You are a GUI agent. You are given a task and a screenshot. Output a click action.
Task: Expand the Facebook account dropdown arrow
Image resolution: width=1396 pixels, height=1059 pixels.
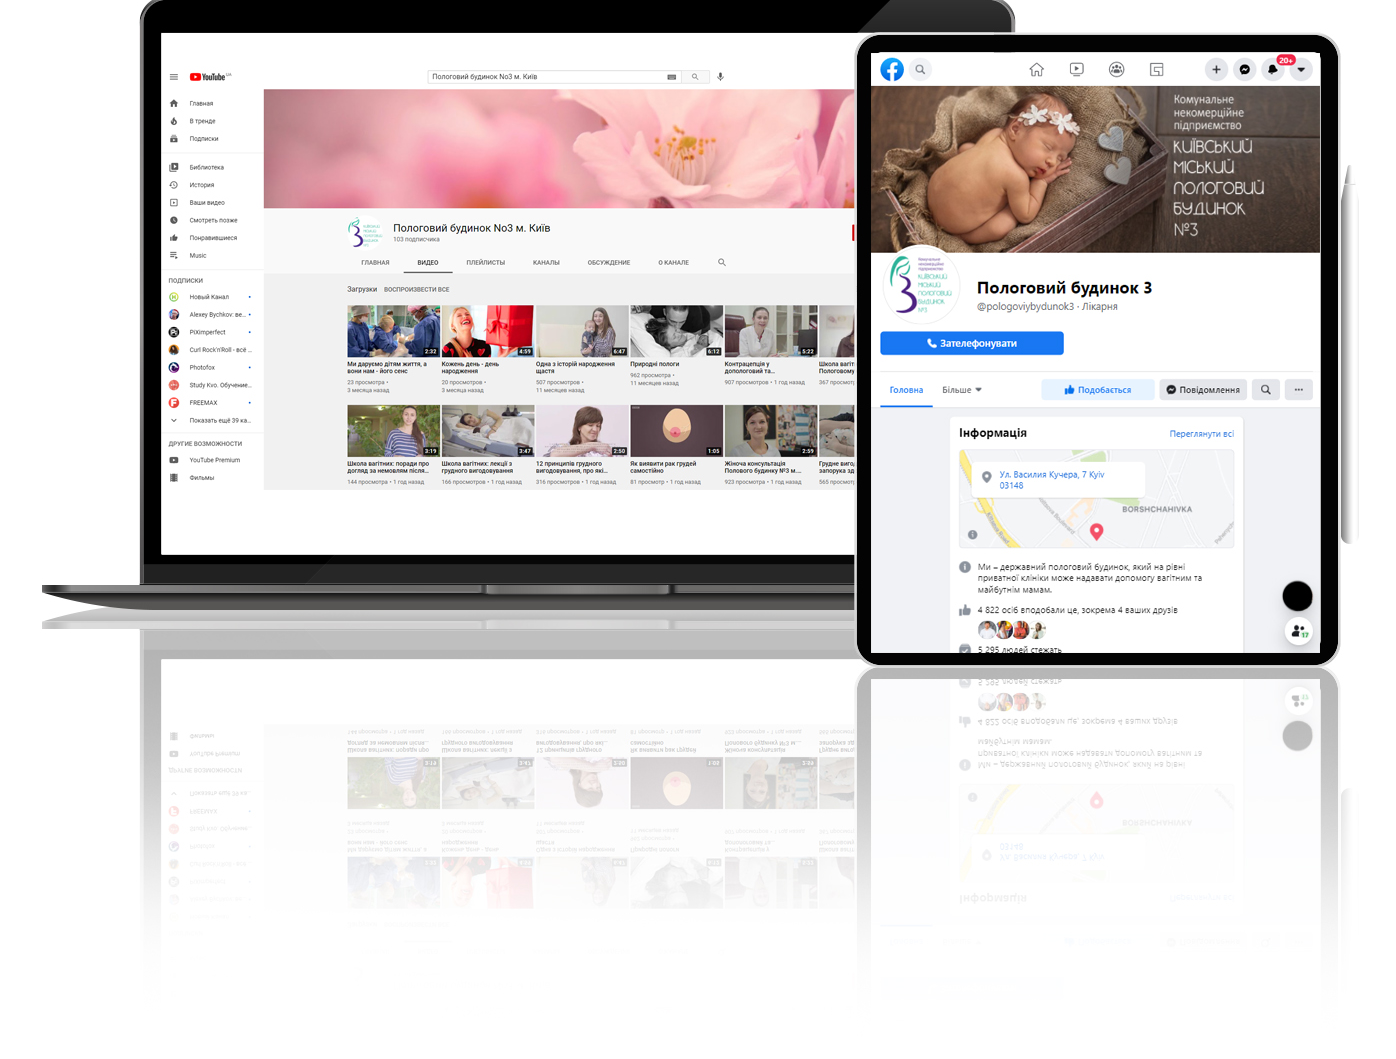(x=1300, y=69)
